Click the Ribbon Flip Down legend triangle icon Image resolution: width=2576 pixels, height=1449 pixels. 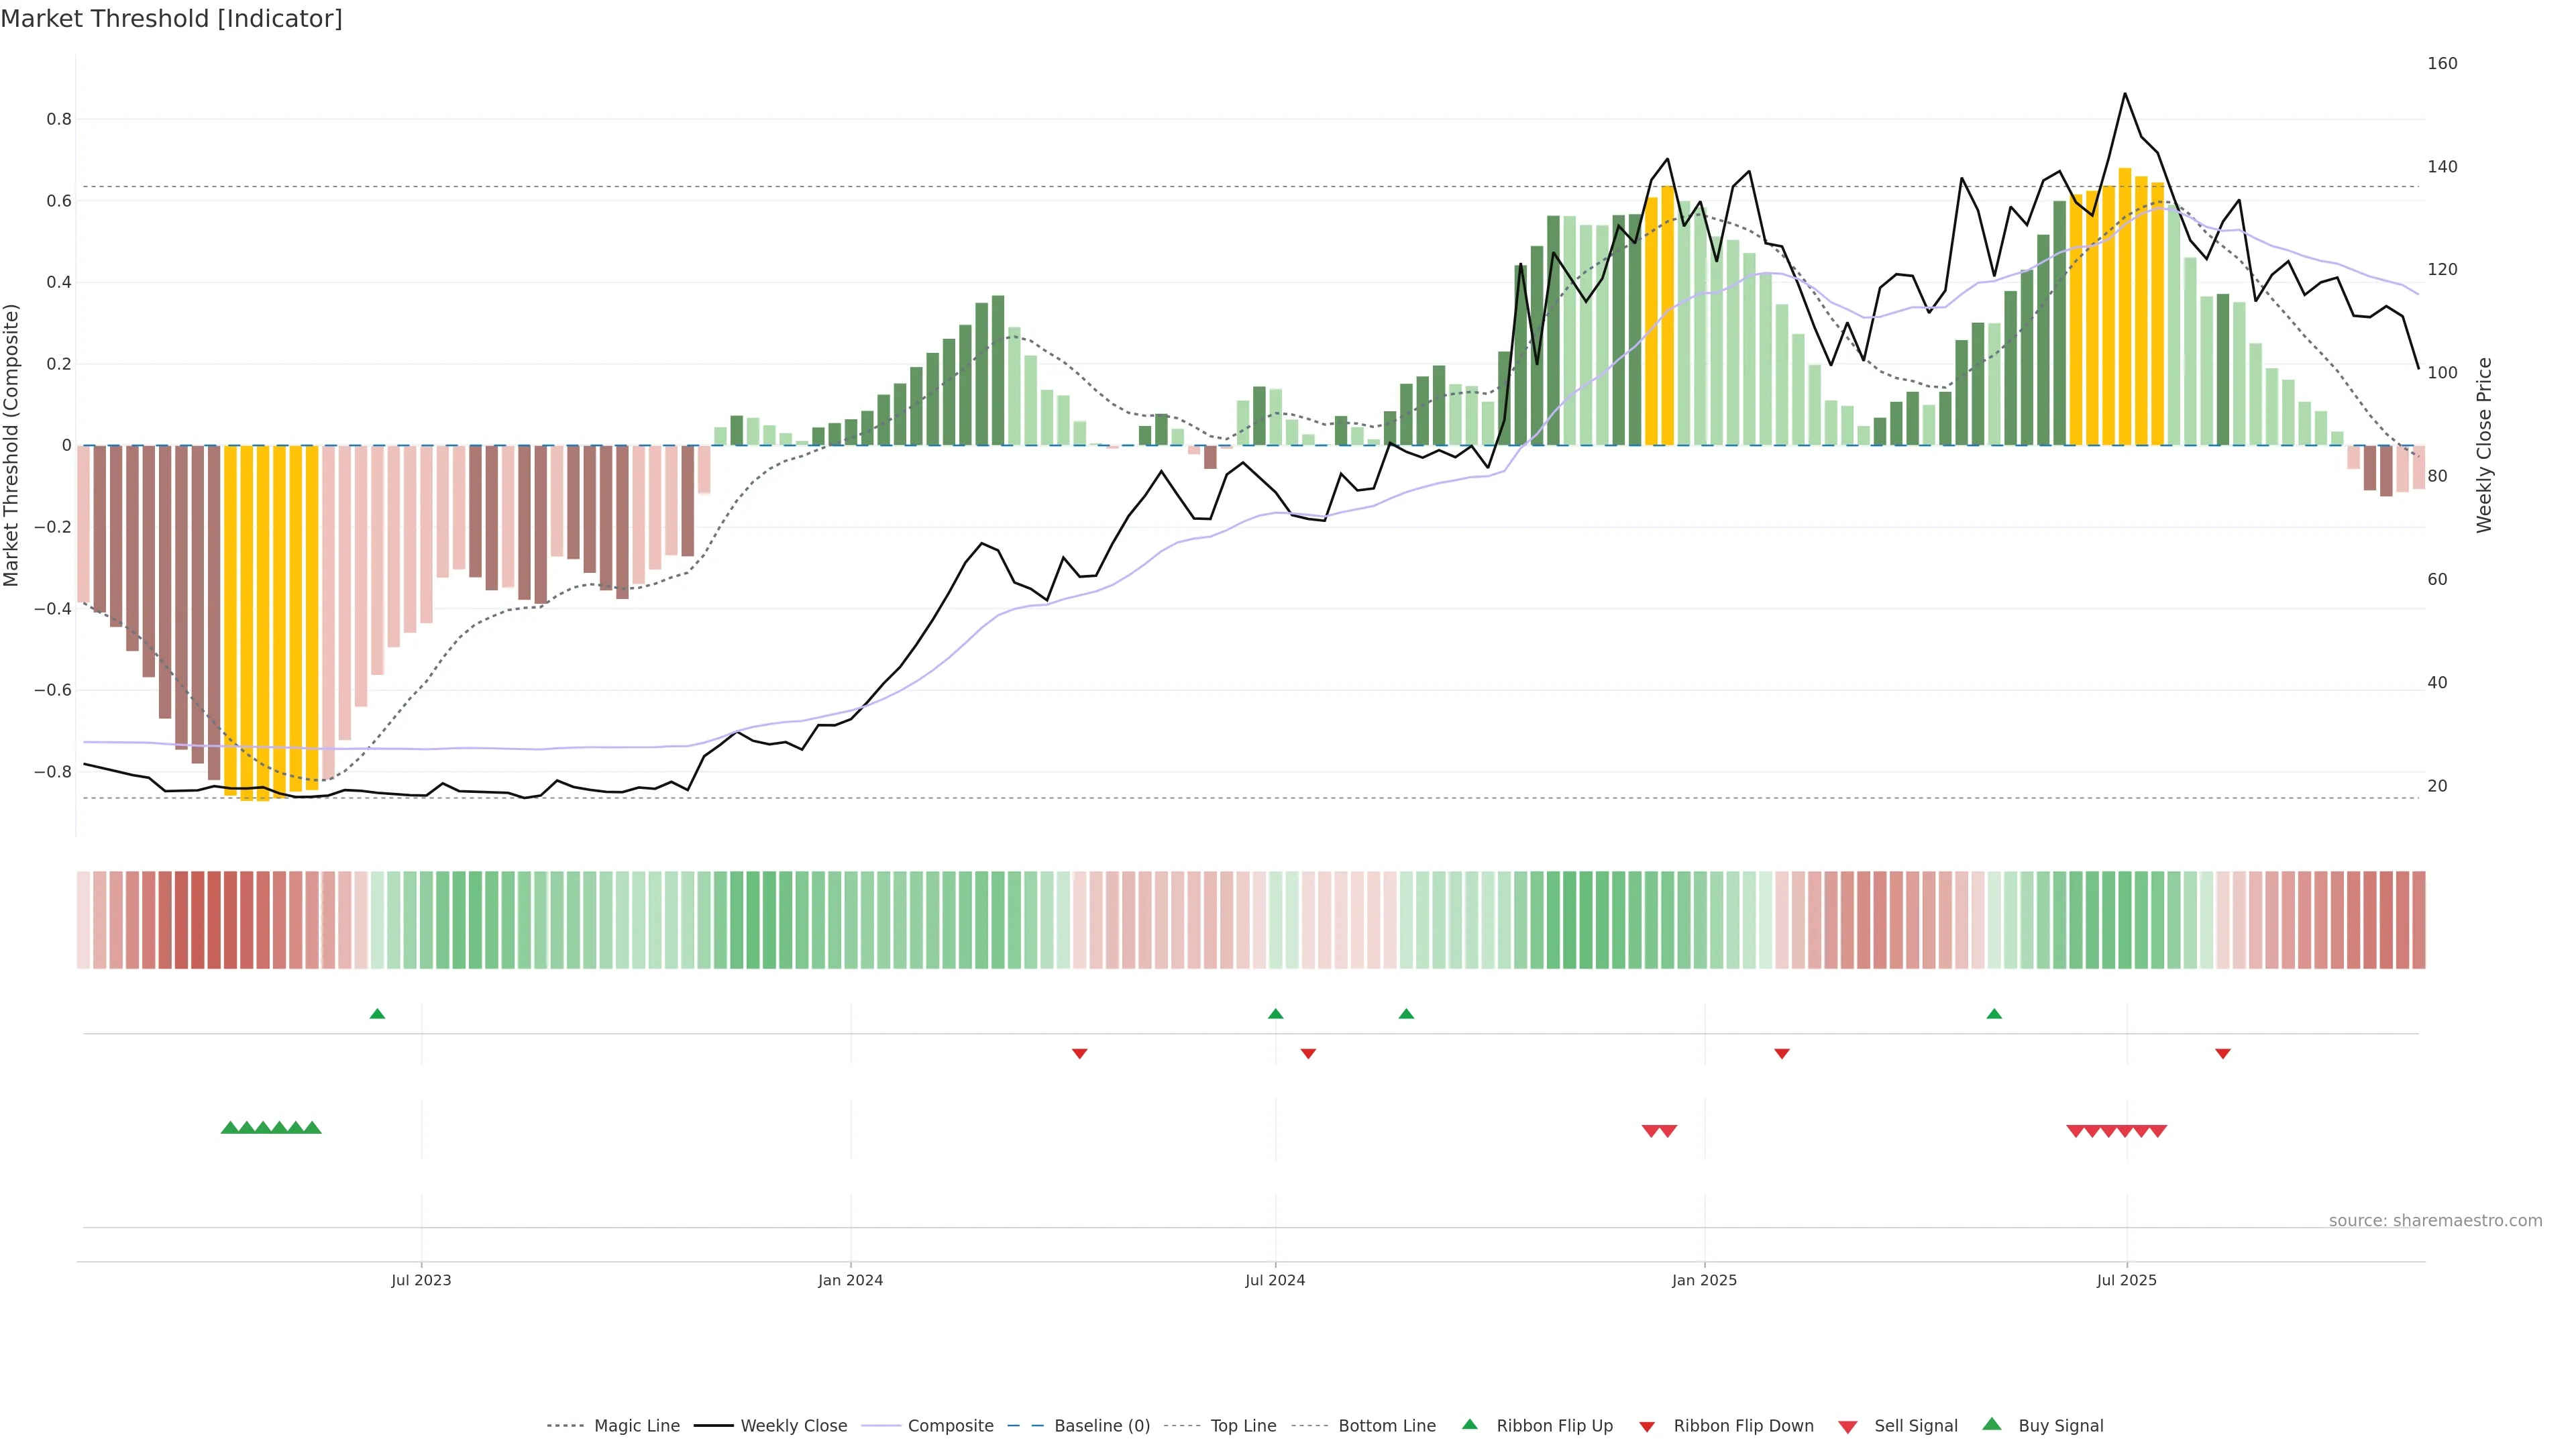coord(1647,1427)
